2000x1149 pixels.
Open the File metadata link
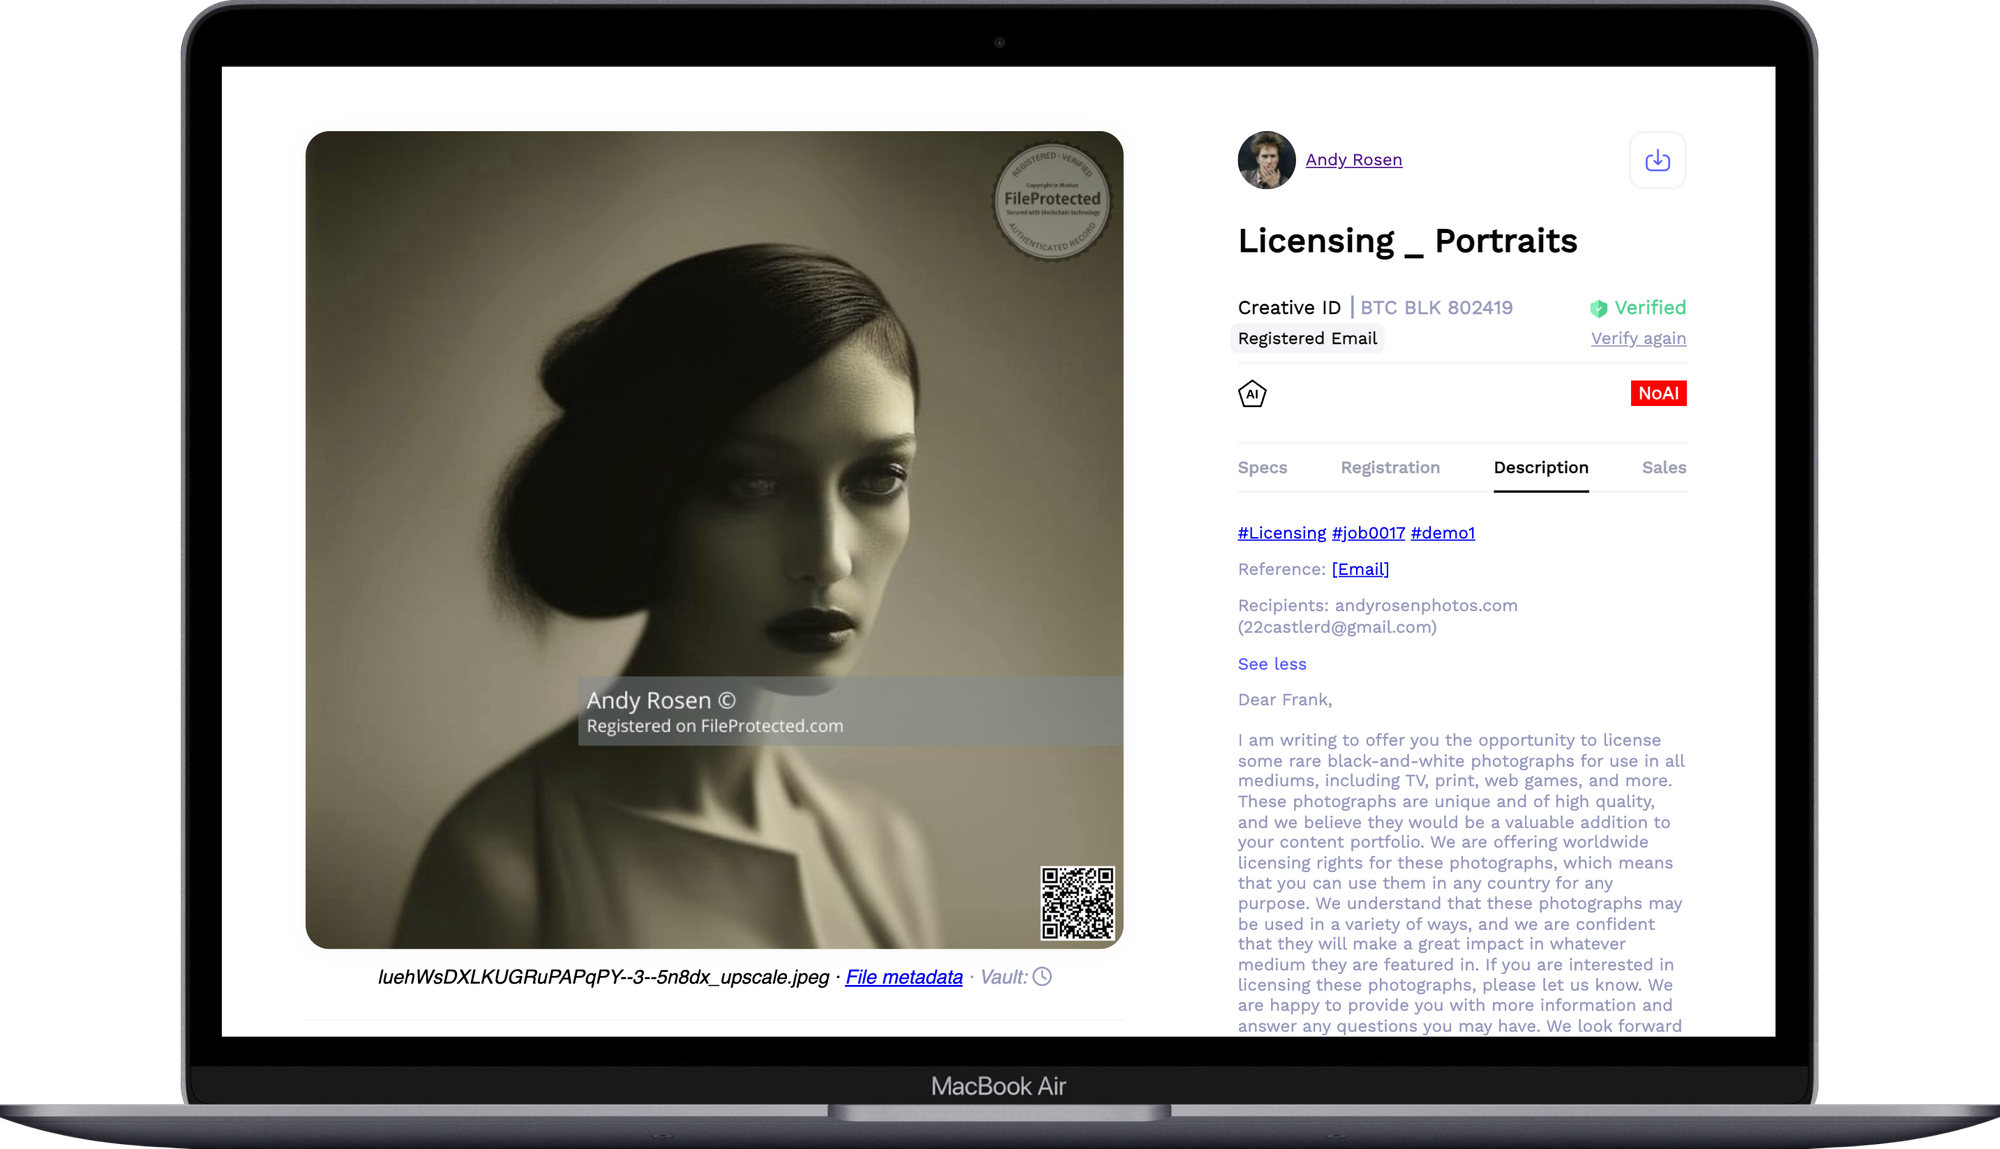point(904,977)
